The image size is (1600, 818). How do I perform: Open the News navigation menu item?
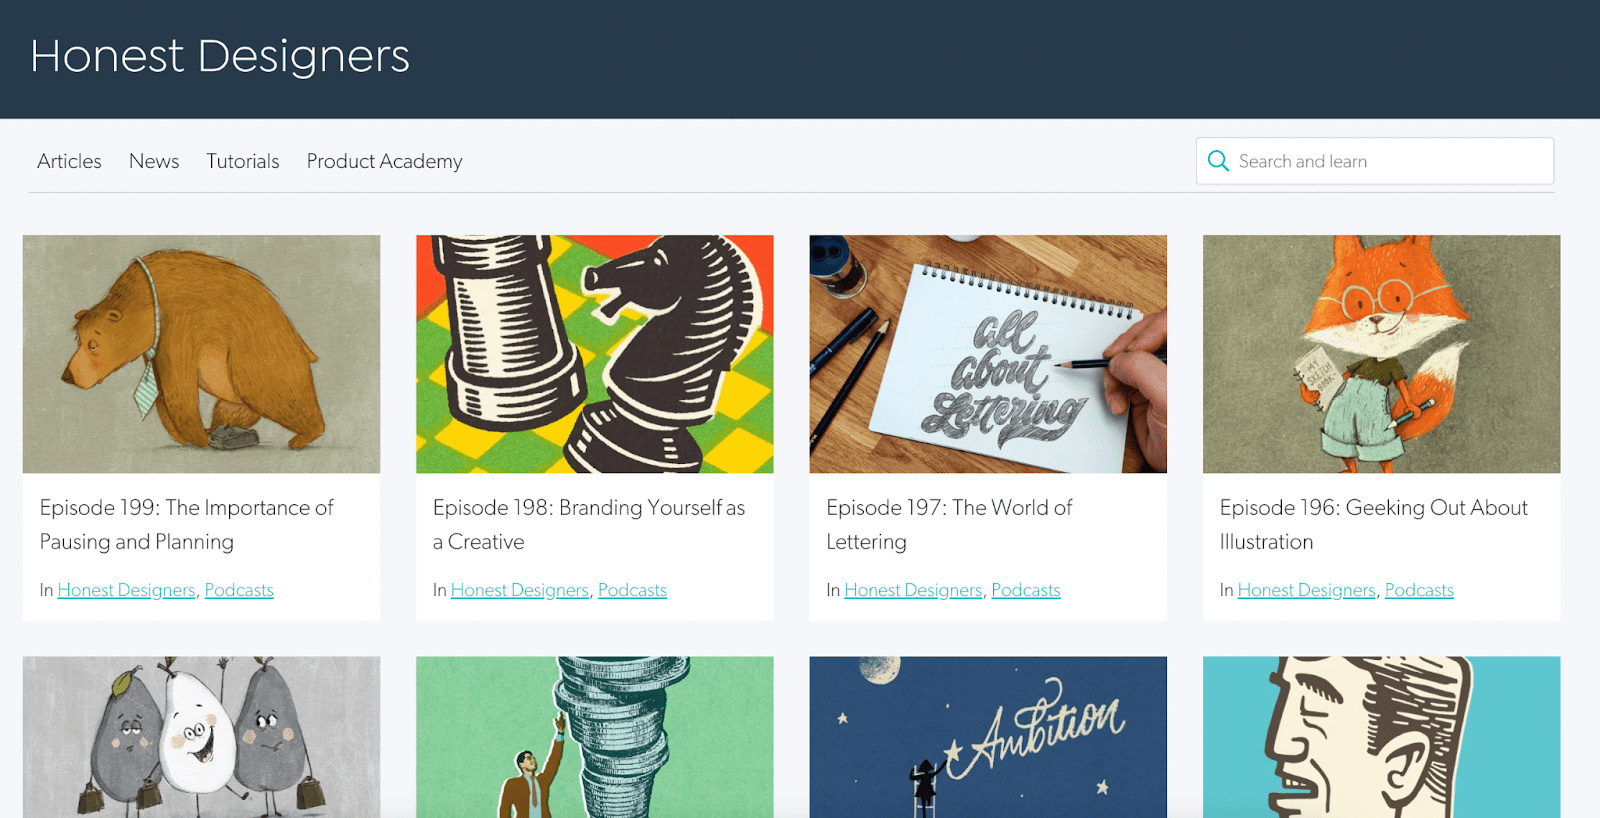tap(152, 161)
